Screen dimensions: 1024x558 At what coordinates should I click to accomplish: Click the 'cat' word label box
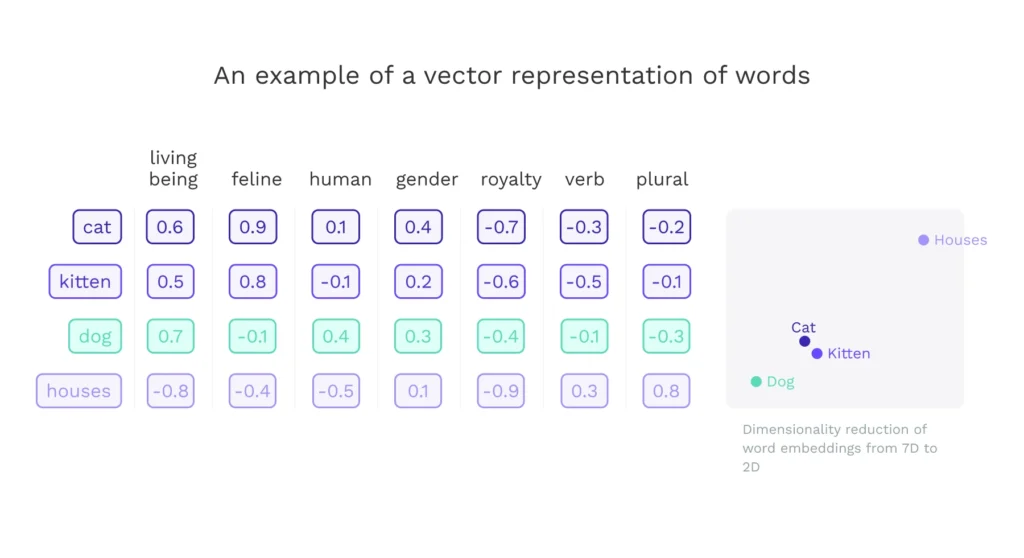click(96, 227)
